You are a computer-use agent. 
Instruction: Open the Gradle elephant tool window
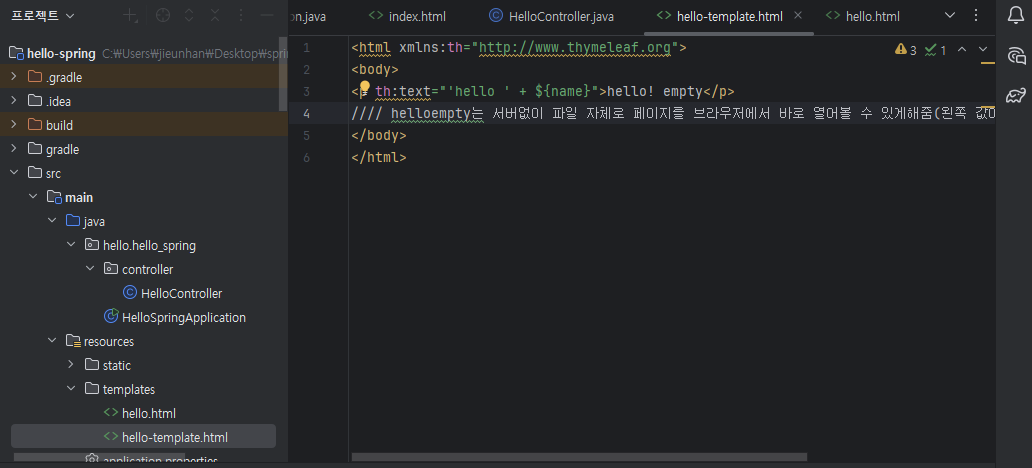[1016, 96]
